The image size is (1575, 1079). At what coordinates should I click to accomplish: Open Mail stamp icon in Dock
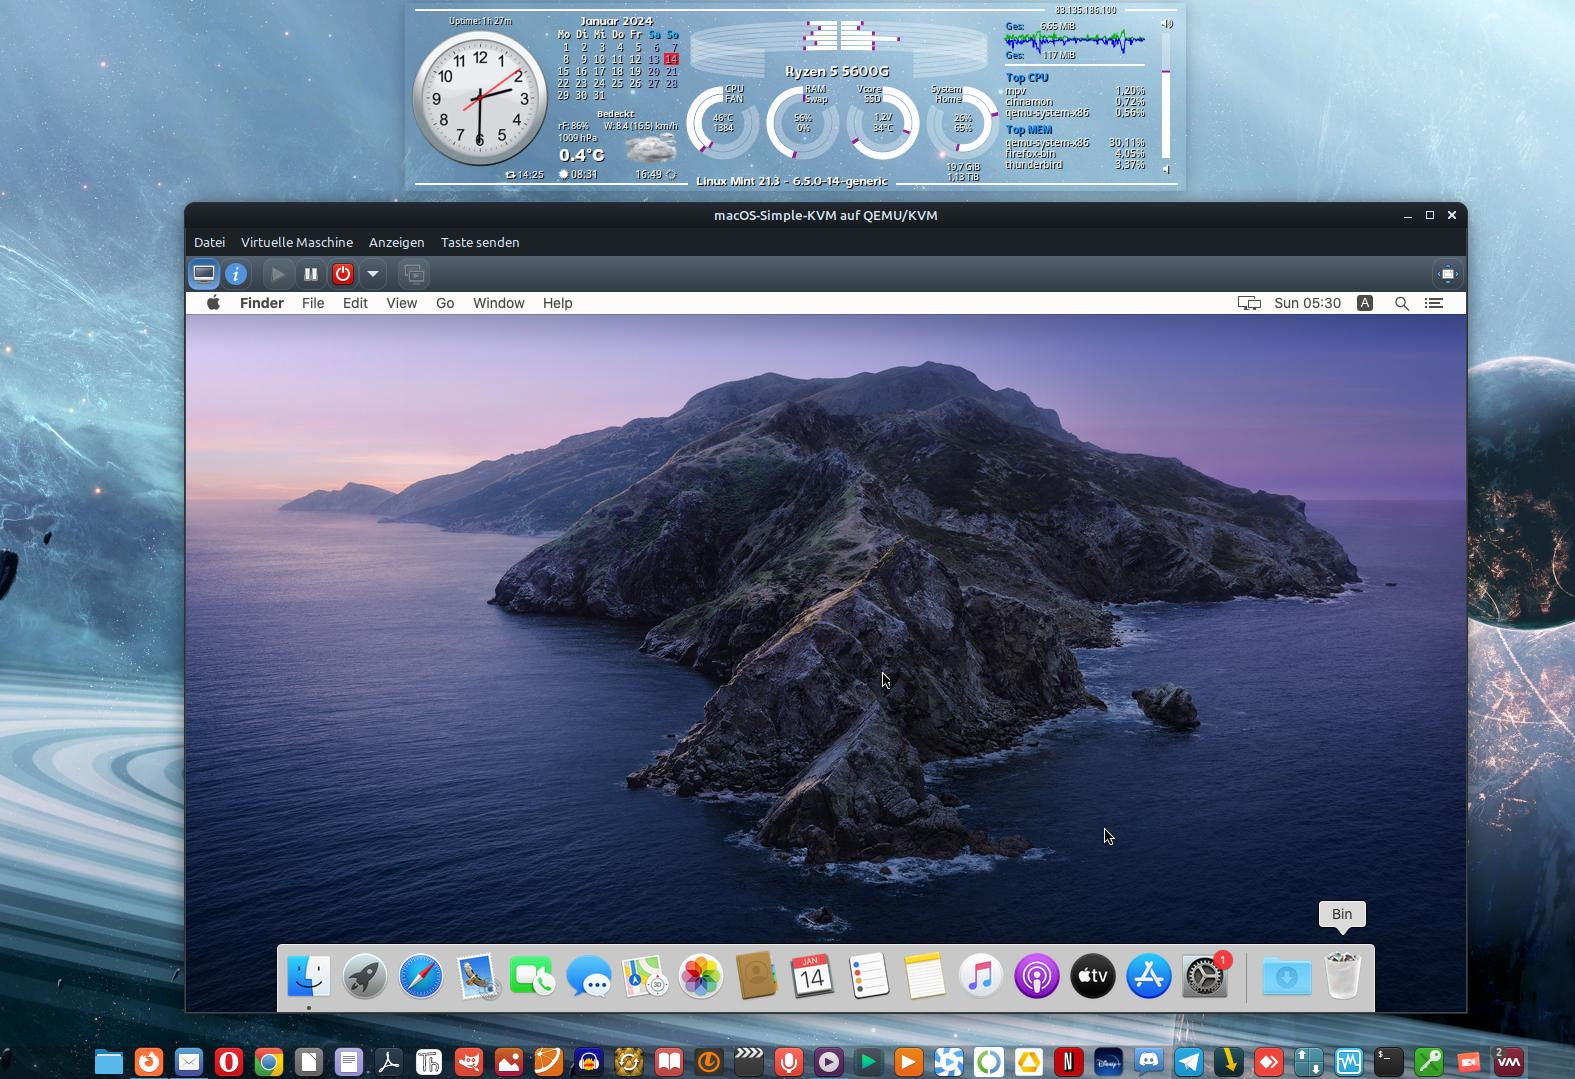coord(476,976)
